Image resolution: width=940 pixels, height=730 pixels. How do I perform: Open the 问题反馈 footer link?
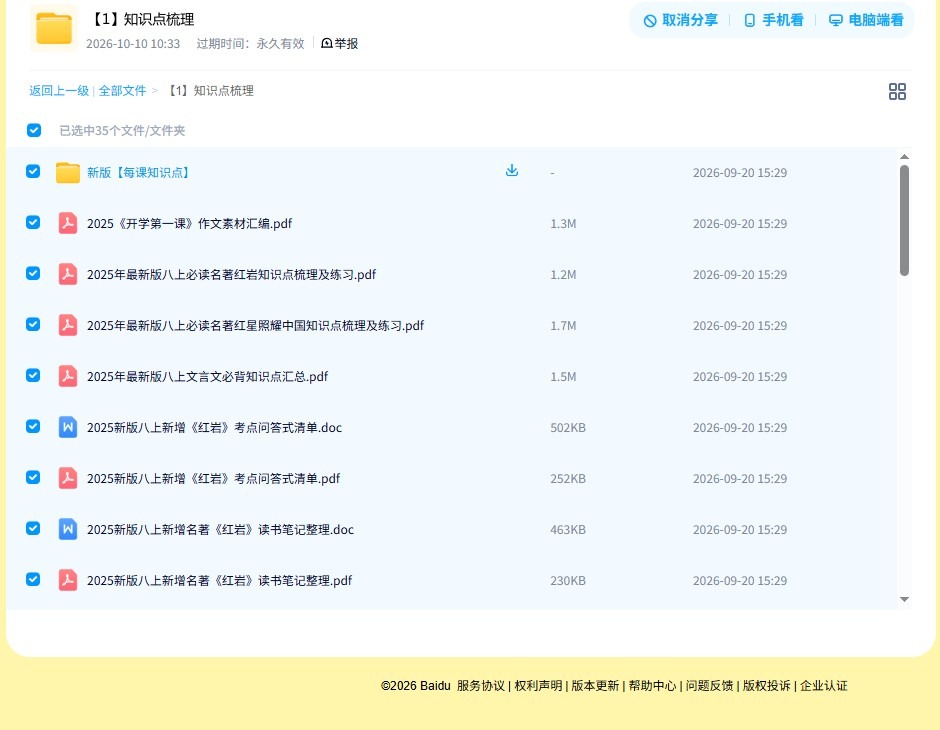pos(709,686)
